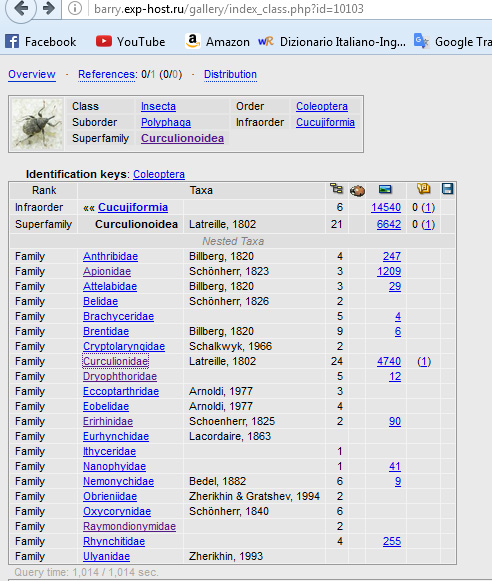Open the Dryophthoridae family link
The width and height of the screenshot is (492, 581).
pyautogui.click(x=120, y=376)
